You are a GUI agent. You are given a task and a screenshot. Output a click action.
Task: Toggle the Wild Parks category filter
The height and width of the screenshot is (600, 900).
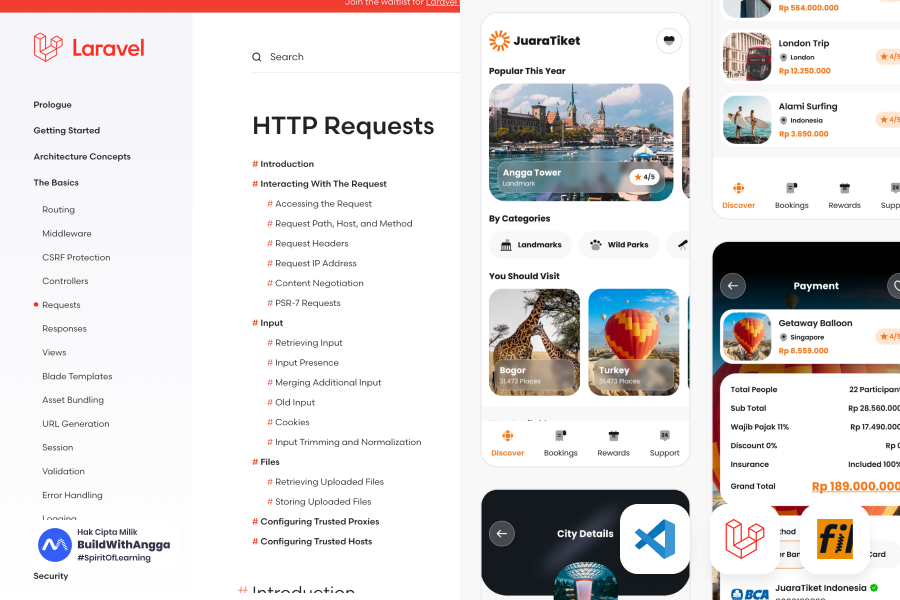(x=619, y=244)
